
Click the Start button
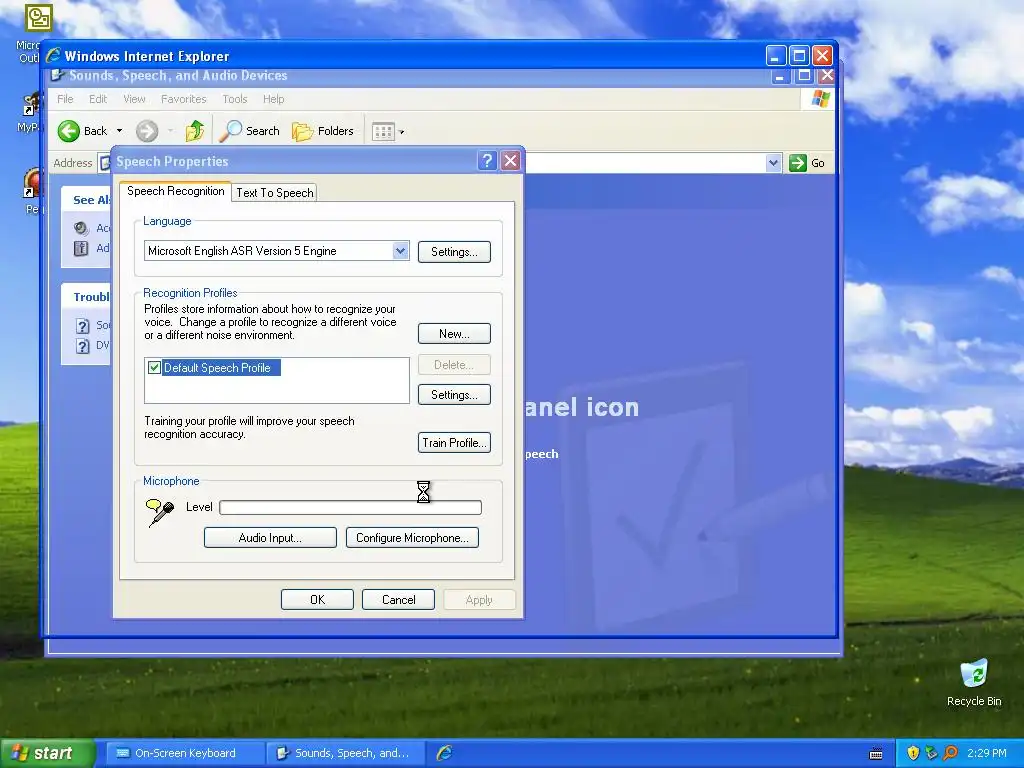(47, 753)
